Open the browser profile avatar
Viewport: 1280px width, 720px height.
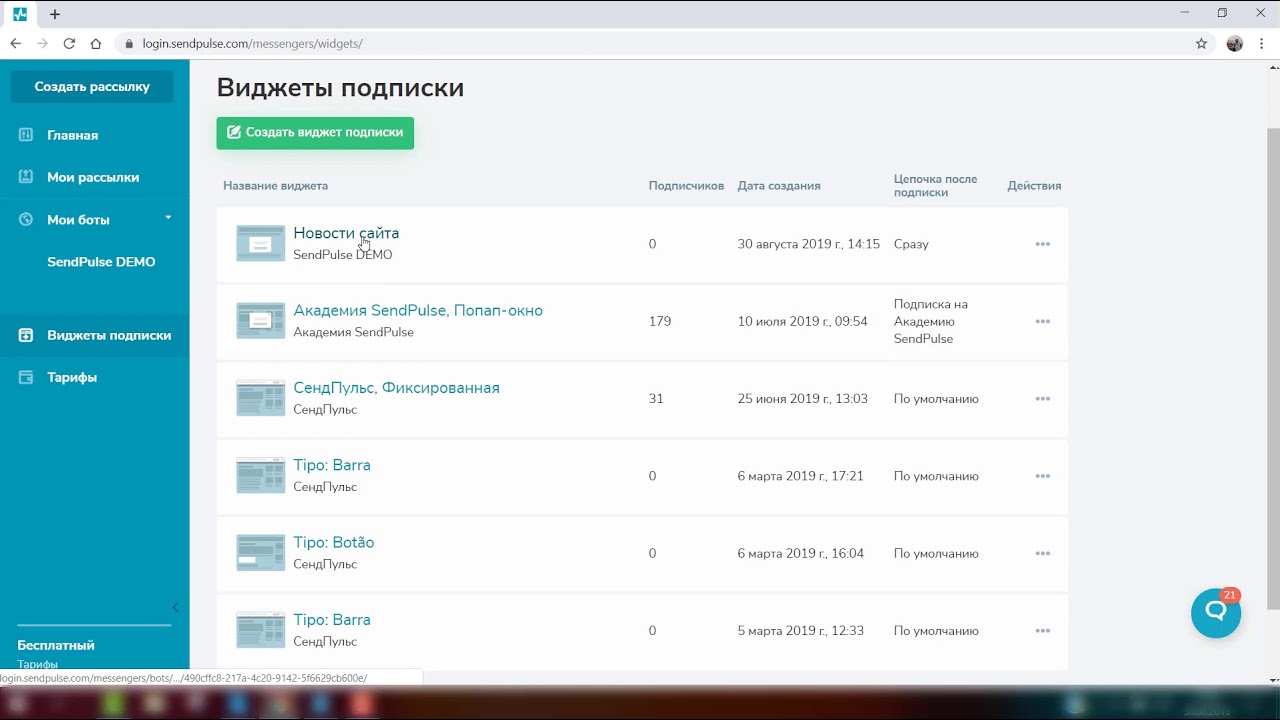pyautogui.click(x=1235, y=43)
